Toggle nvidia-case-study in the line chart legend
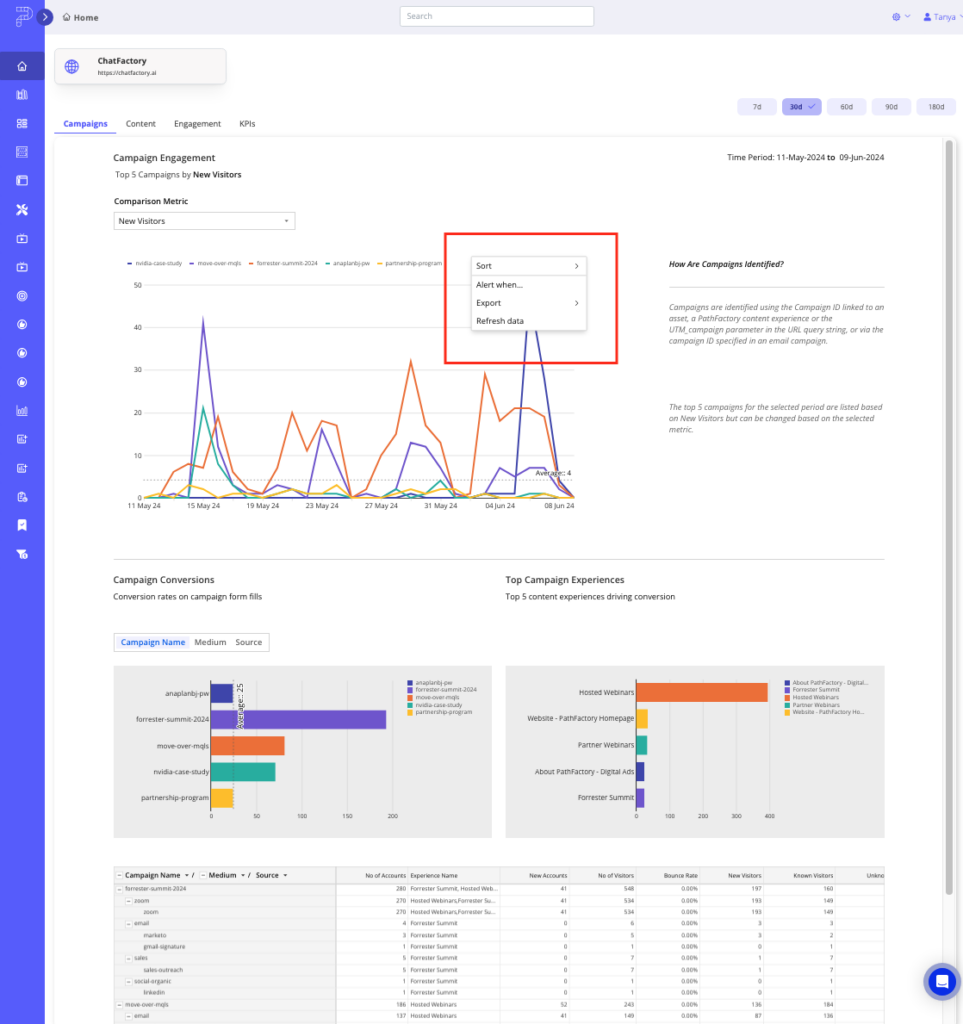 tap(155, 263)
